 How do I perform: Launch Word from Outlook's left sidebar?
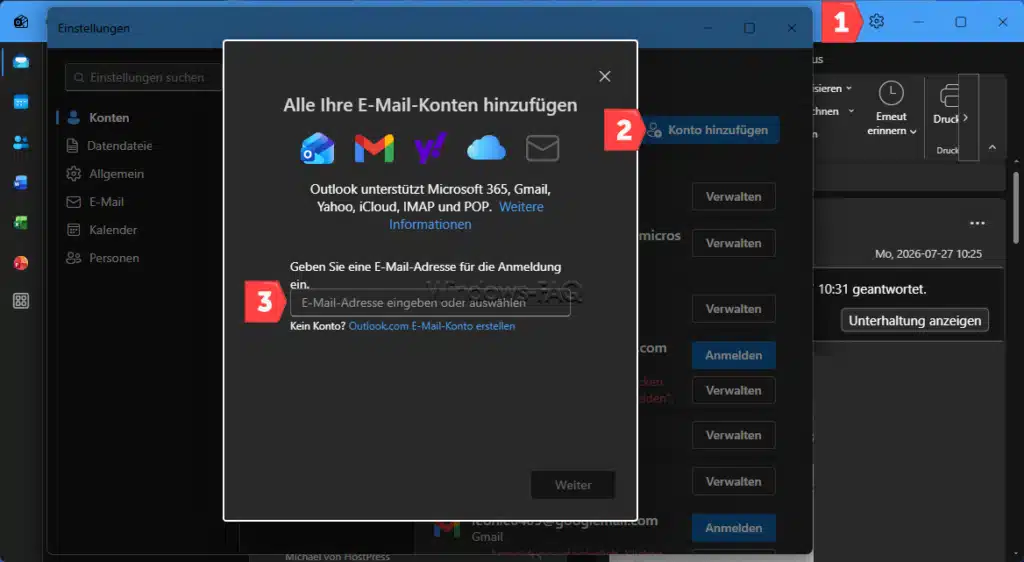pyautogui.click(x=21, y=183)
